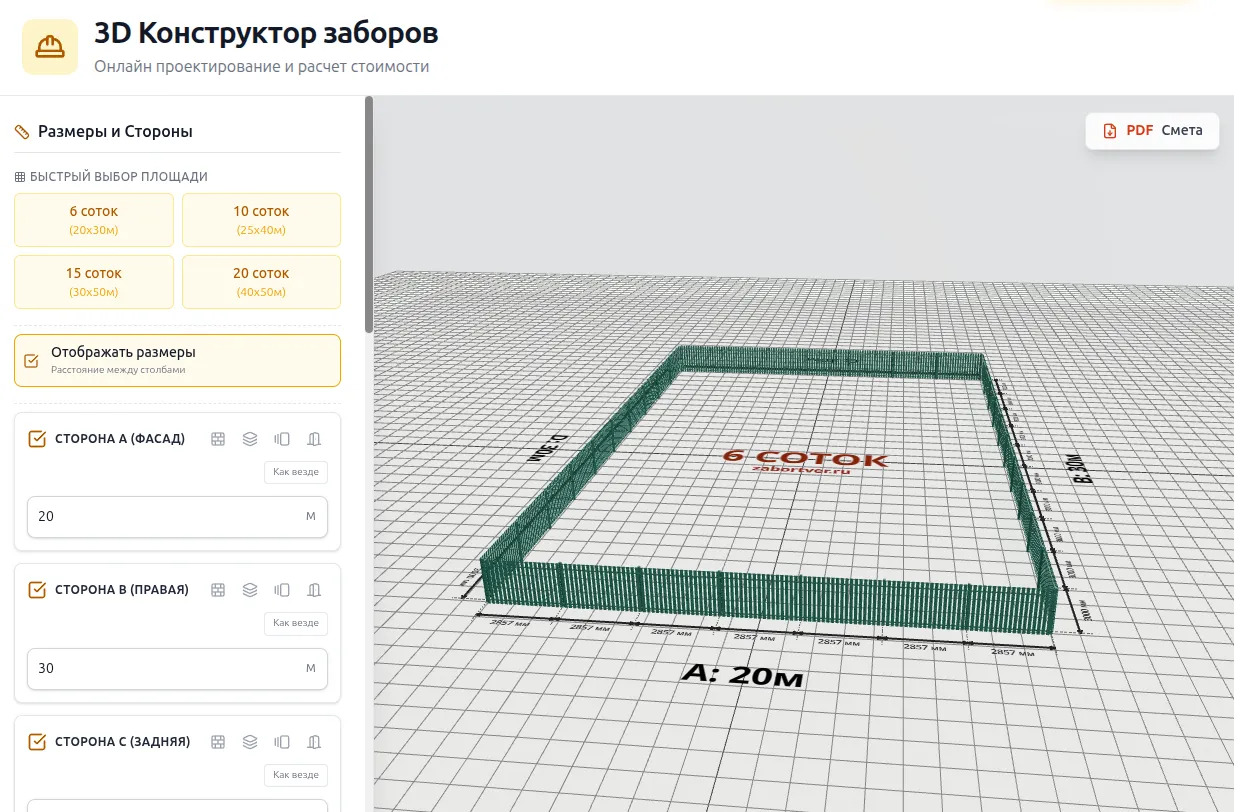This screenshot has width=1234, height=812.
Task: Click the grid icon beside Быстрый выбор площади
Action: tap(20, 177)
